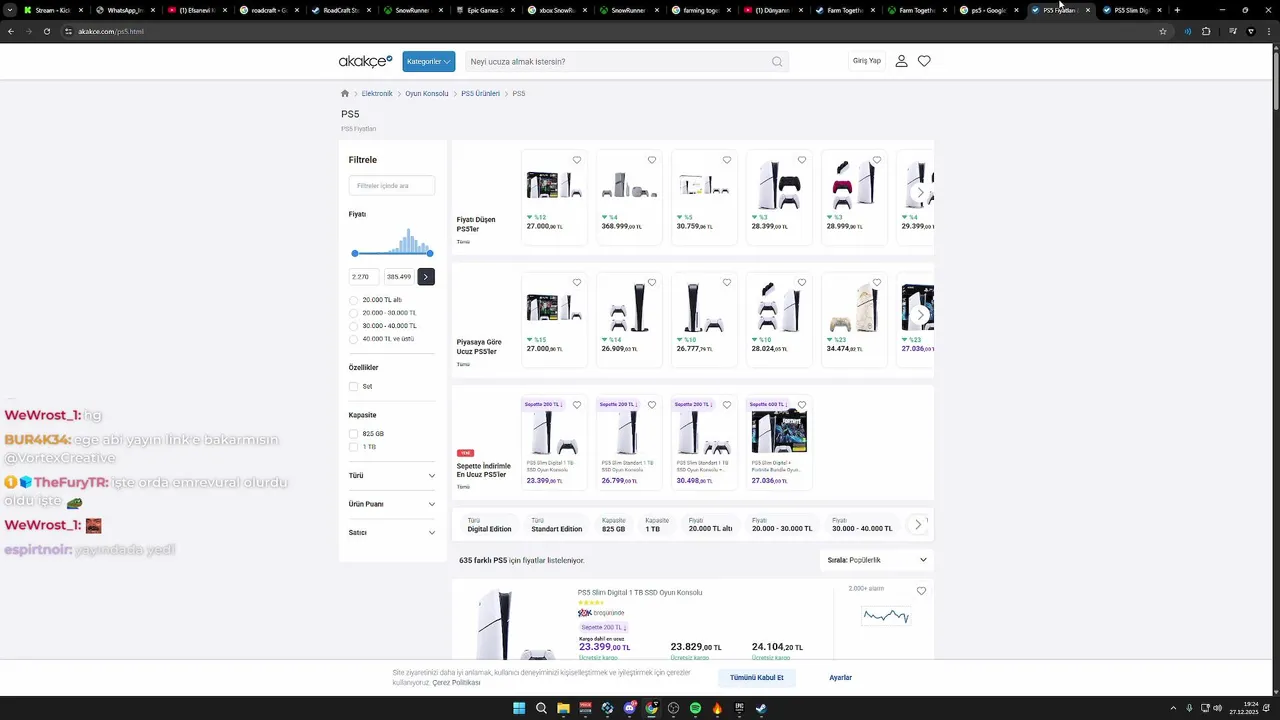This screenshot has width=1280, height=720.
Task: Click Tümünü Kabul Et cookie button
Action: [757, 677]
